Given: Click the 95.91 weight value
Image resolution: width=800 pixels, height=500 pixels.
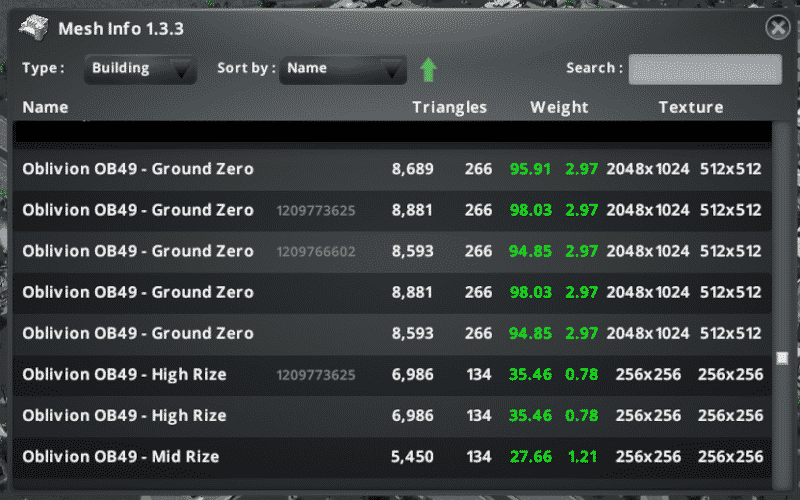Looking at the screenshot, I should point(530,170).
